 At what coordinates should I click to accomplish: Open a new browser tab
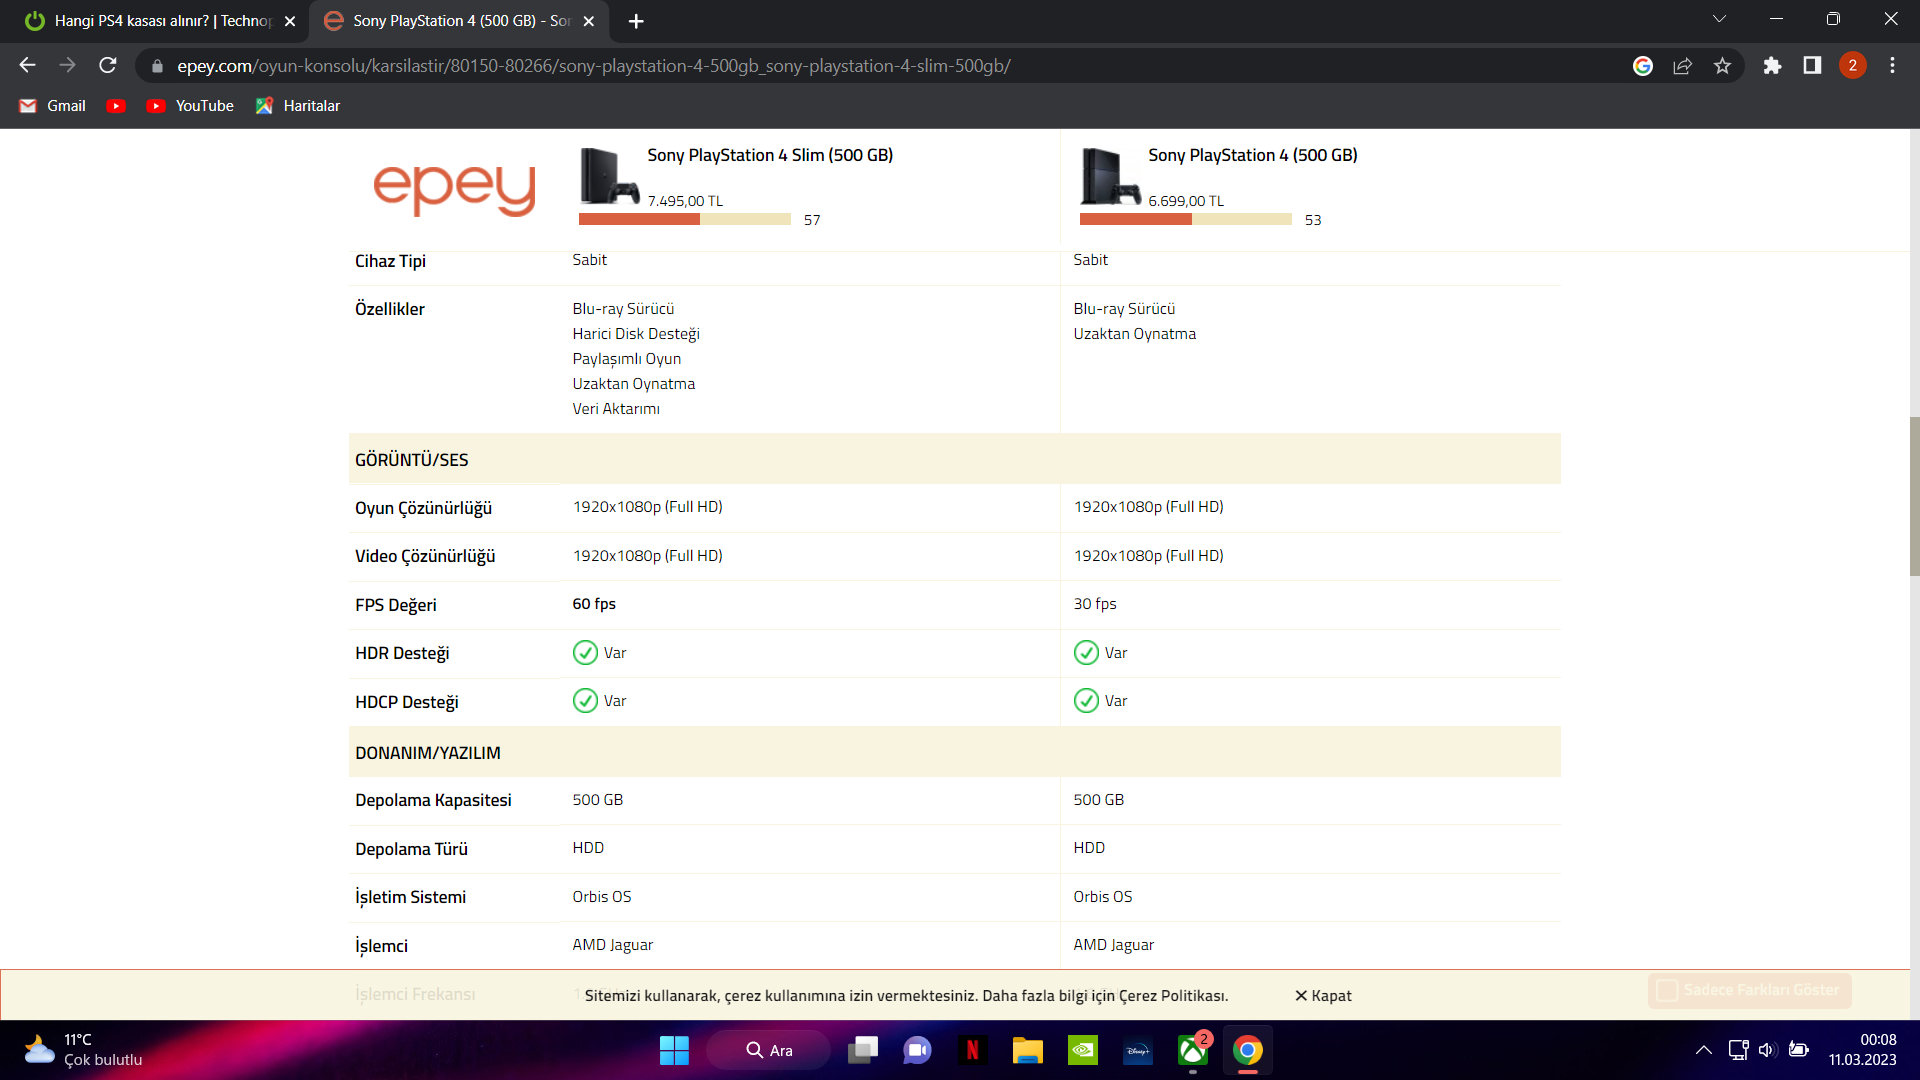pyautogui.click(x=636, y=21)
